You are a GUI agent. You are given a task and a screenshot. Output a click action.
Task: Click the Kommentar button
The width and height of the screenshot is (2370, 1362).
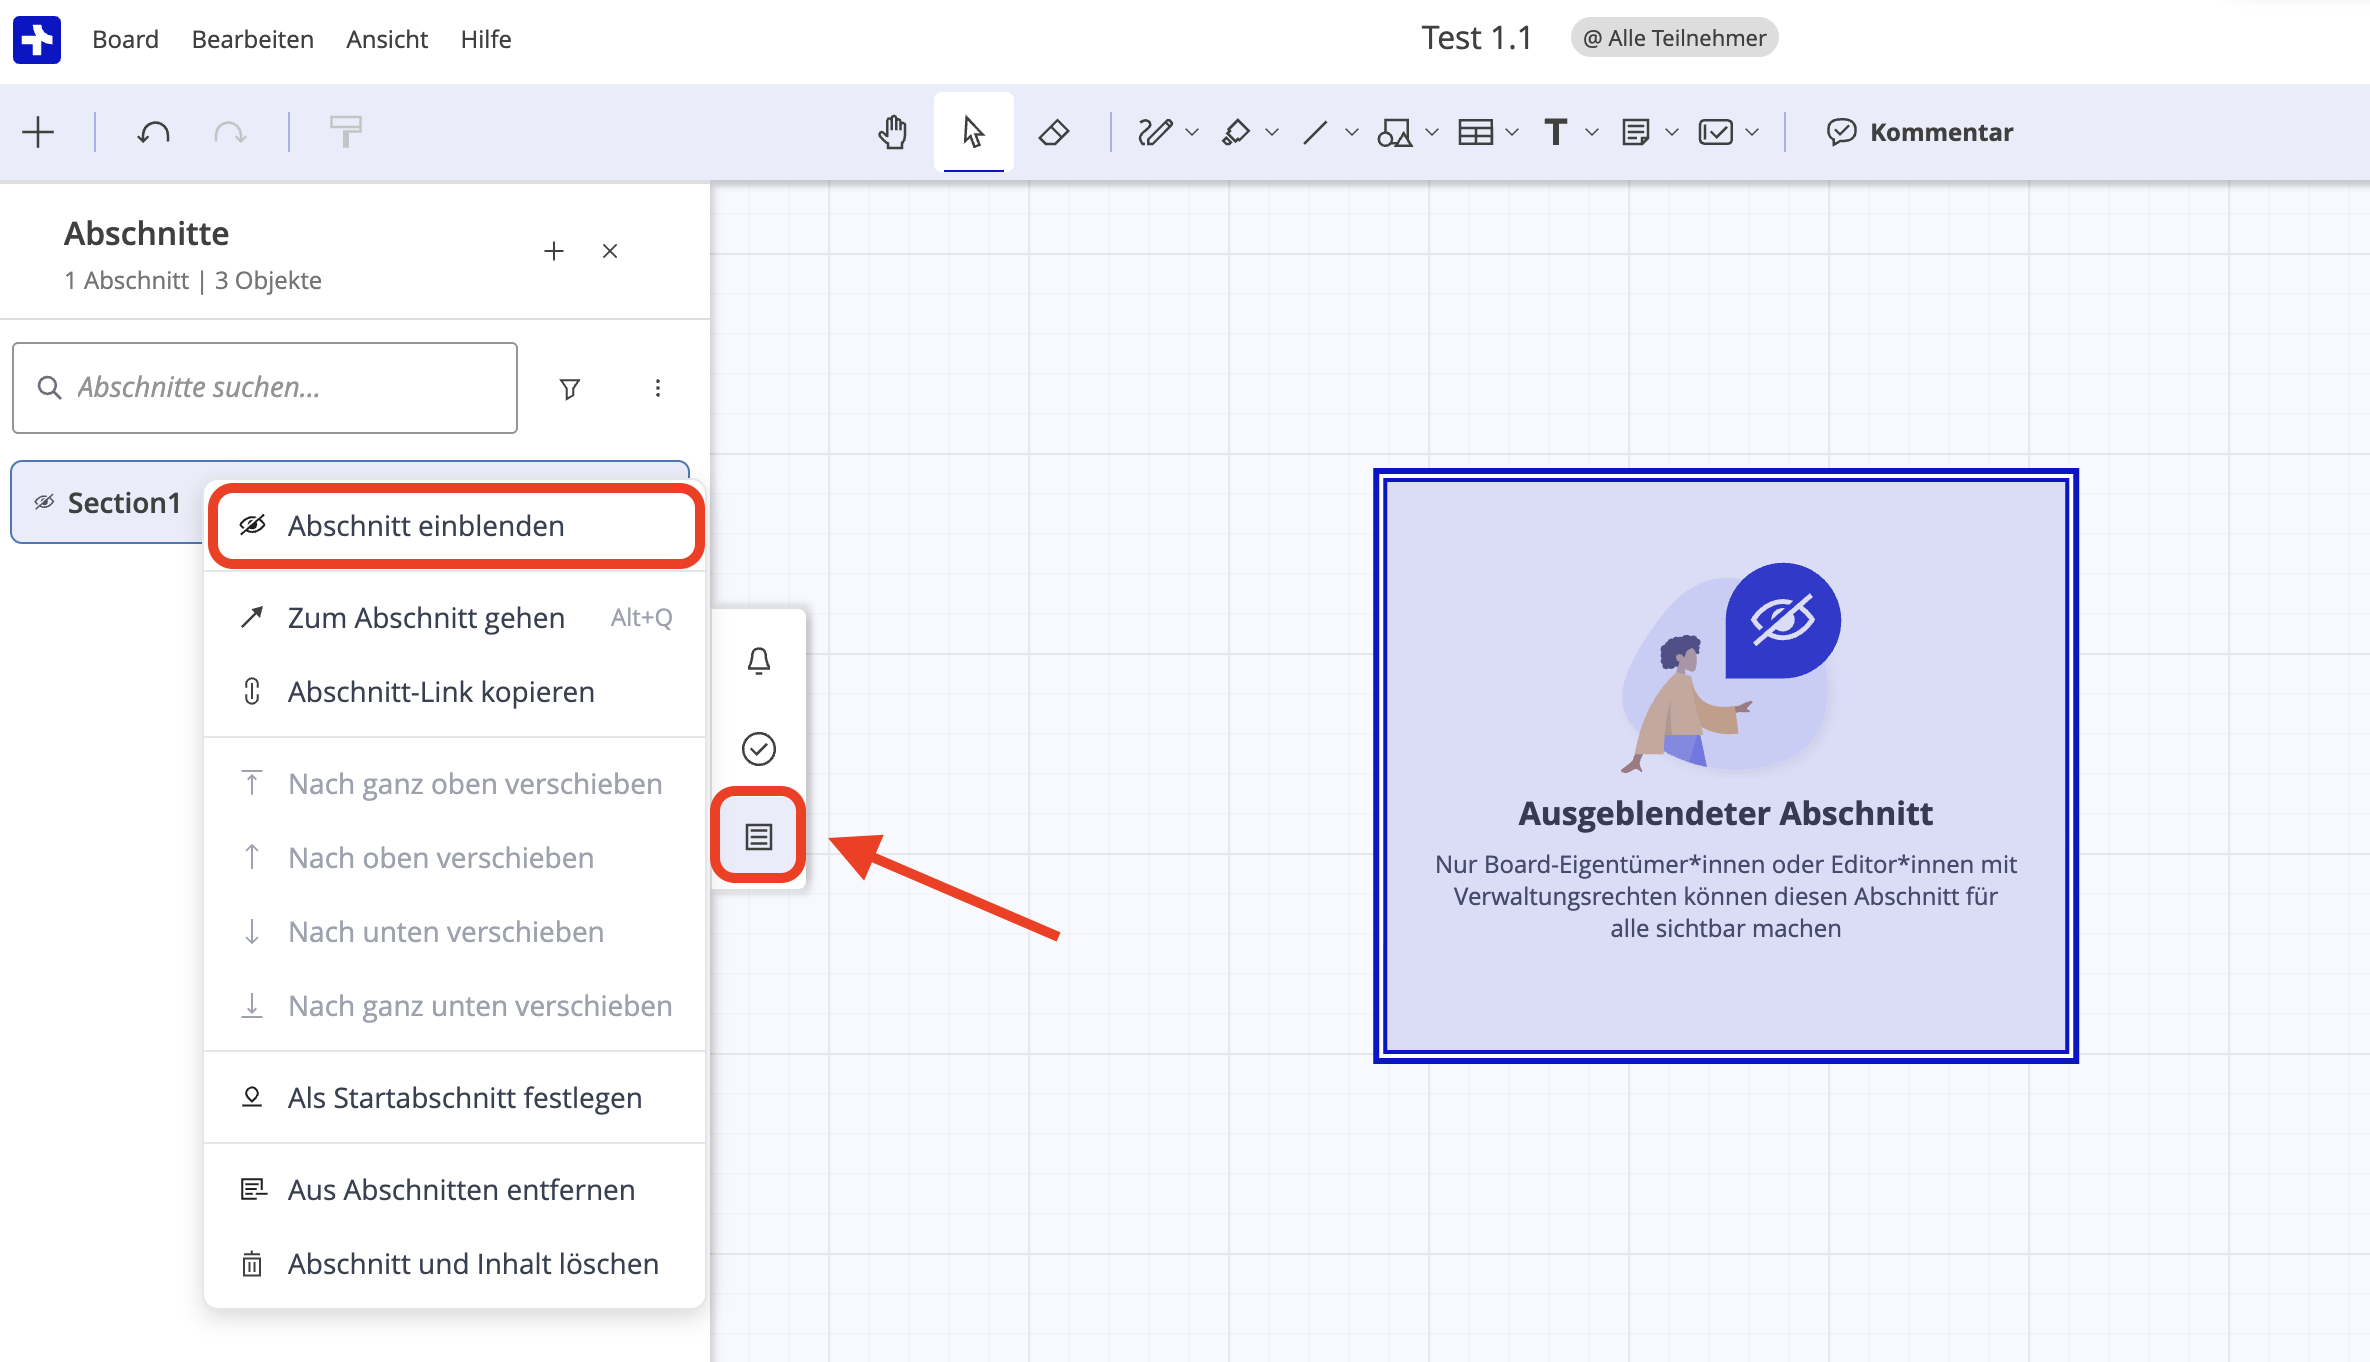pos(1919,132)
